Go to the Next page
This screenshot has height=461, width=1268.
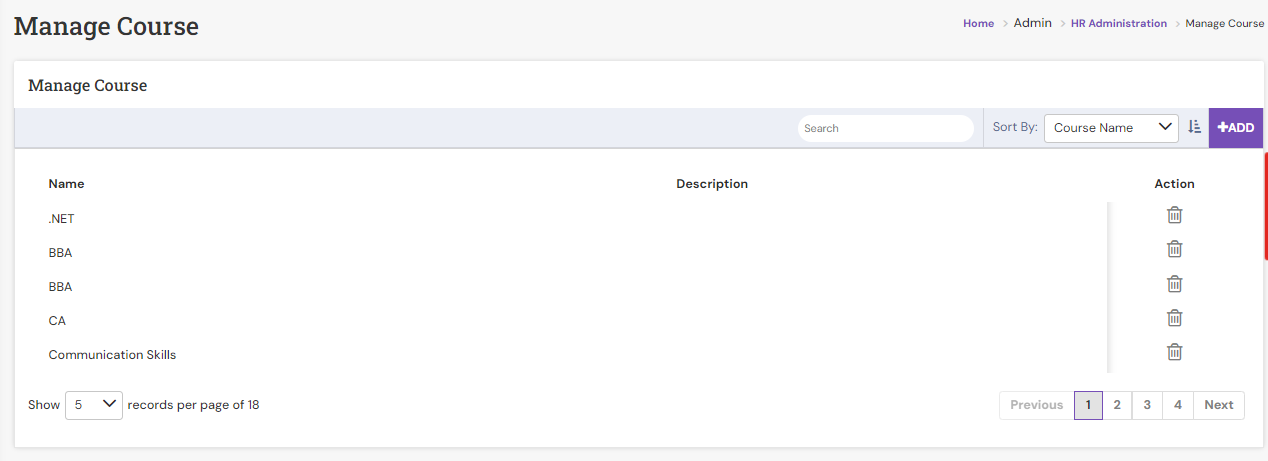pyautogui.click(x=1219, y=405)
